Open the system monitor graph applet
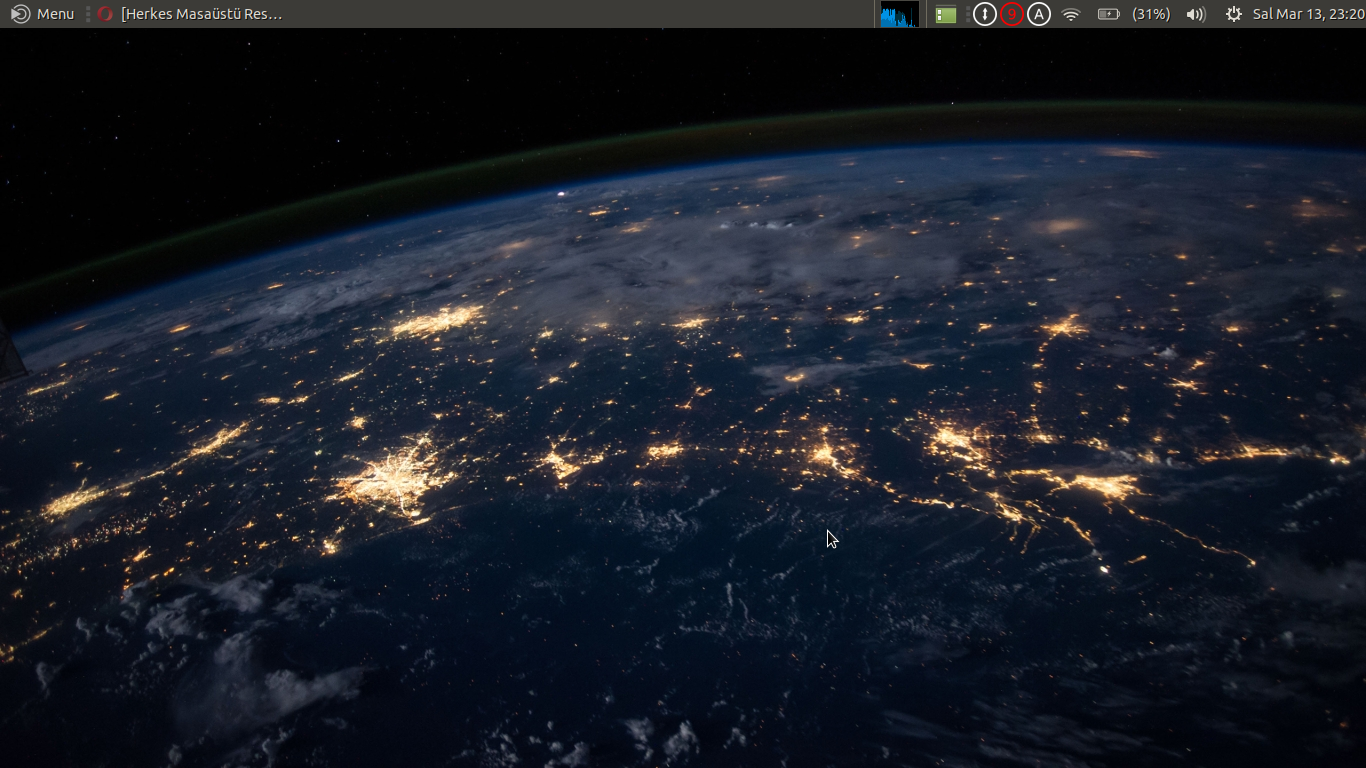1366x768 pixels. [900, 14]
